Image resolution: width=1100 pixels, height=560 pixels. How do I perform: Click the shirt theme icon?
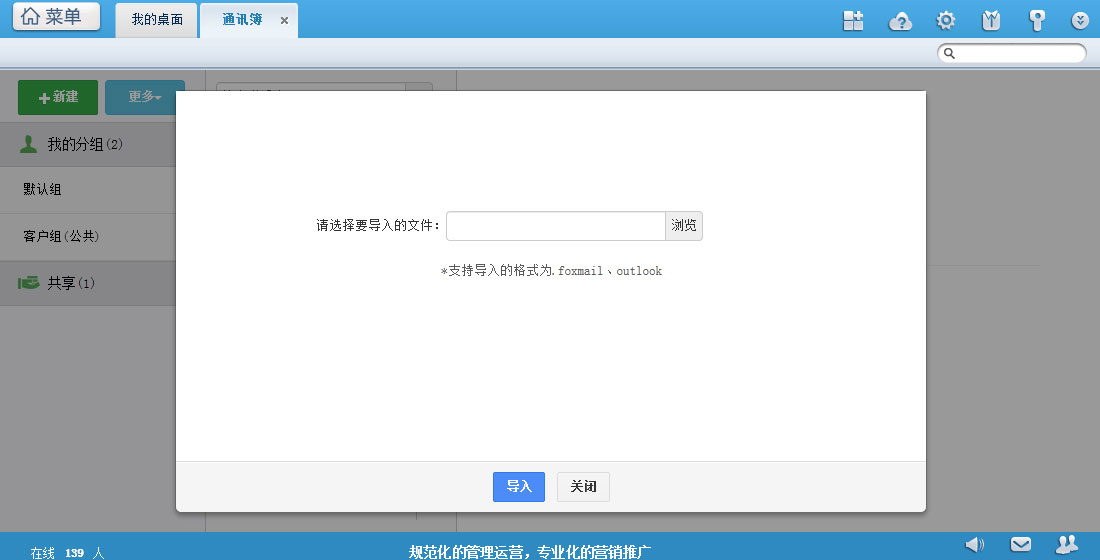tap(991, 20)
